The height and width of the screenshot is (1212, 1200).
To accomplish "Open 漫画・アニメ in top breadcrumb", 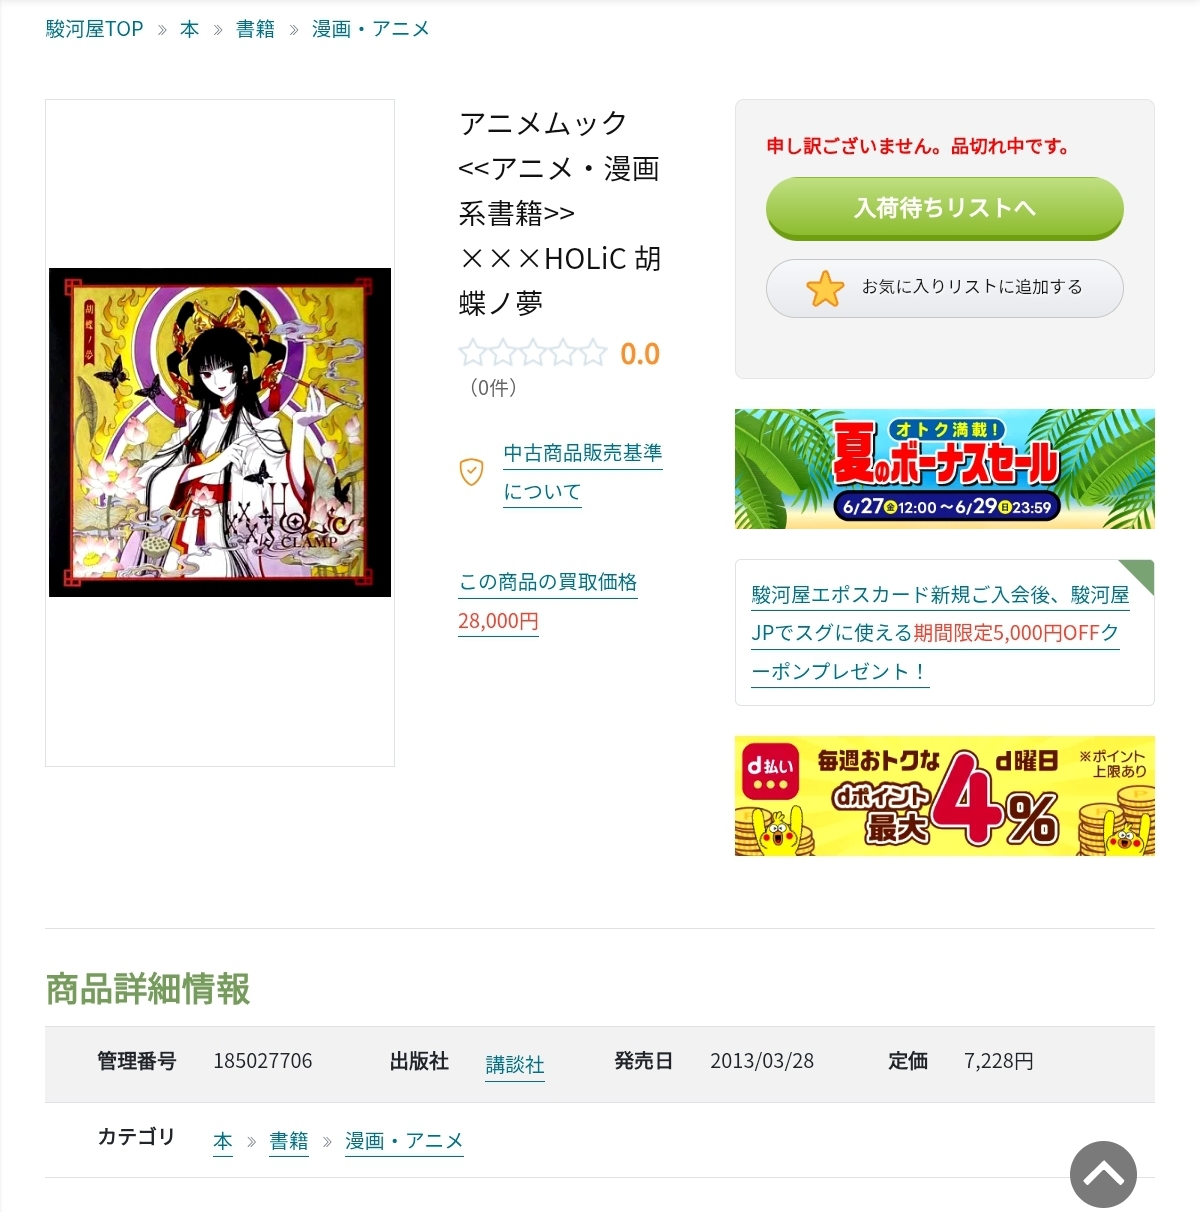I will (371, 29).
